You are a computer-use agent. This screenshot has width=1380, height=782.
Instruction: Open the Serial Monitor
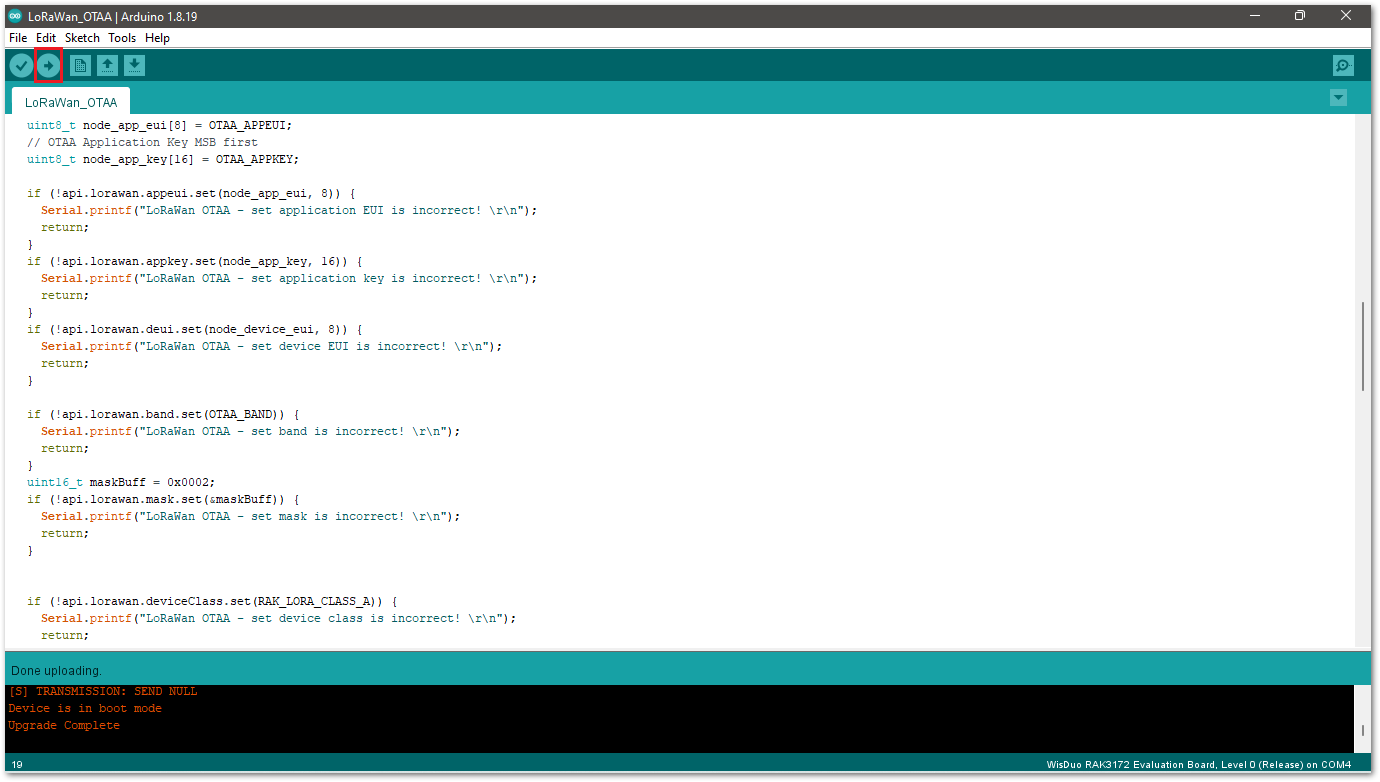pos(1343,65)
